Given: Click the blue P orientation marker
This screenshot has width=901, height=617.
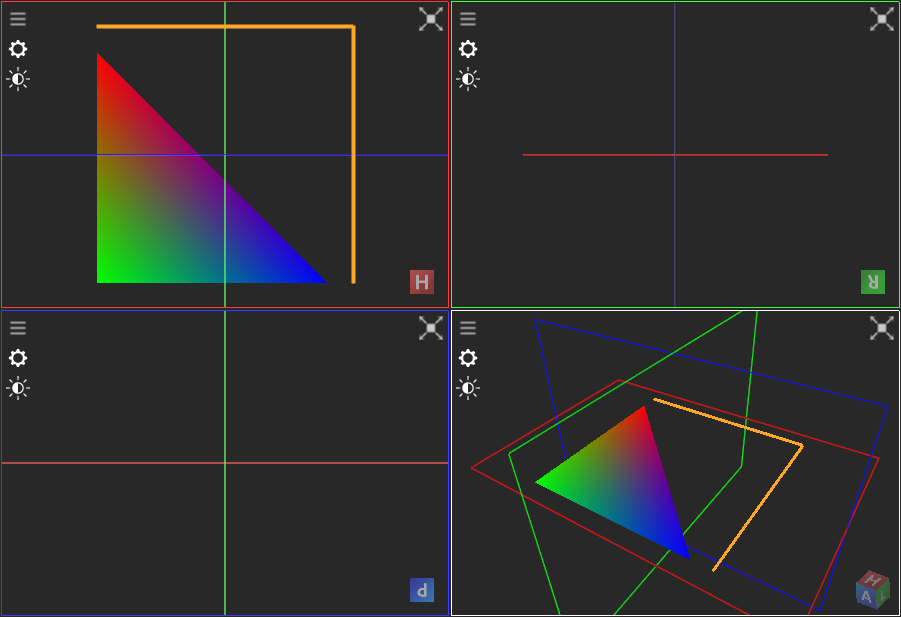Looking at the screenshot, I should tap(422, 590).
